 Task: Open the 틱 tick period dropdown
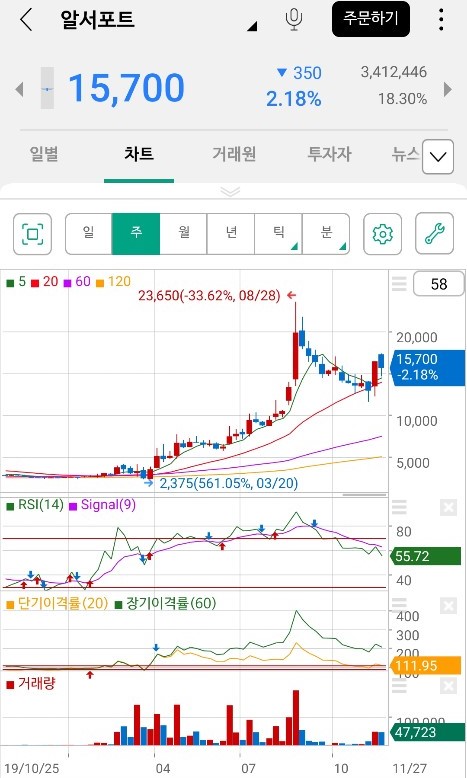(x=278, y=234)
